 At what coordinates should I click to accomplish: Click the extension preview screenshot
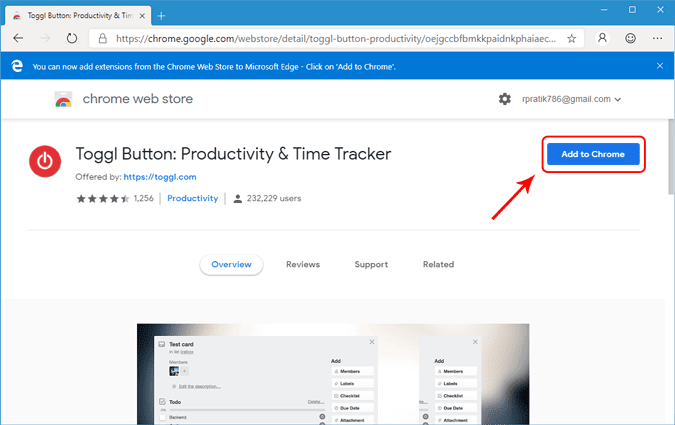(333, 374)
